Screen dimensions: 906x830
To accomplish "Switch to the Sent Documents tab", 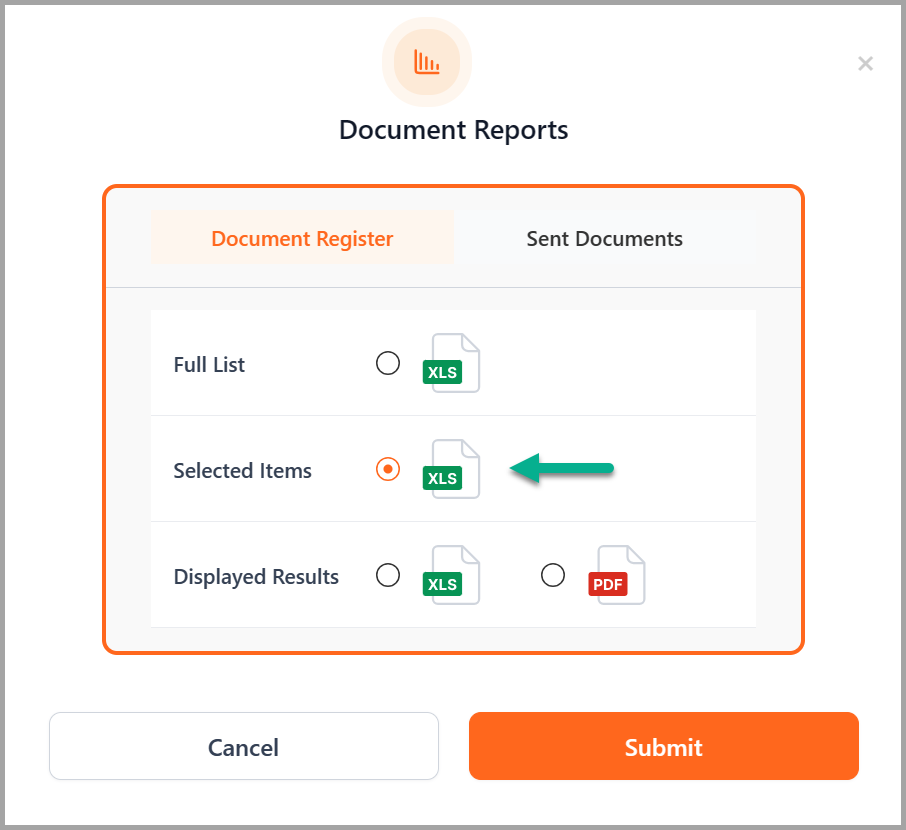I will coord(604,239).
